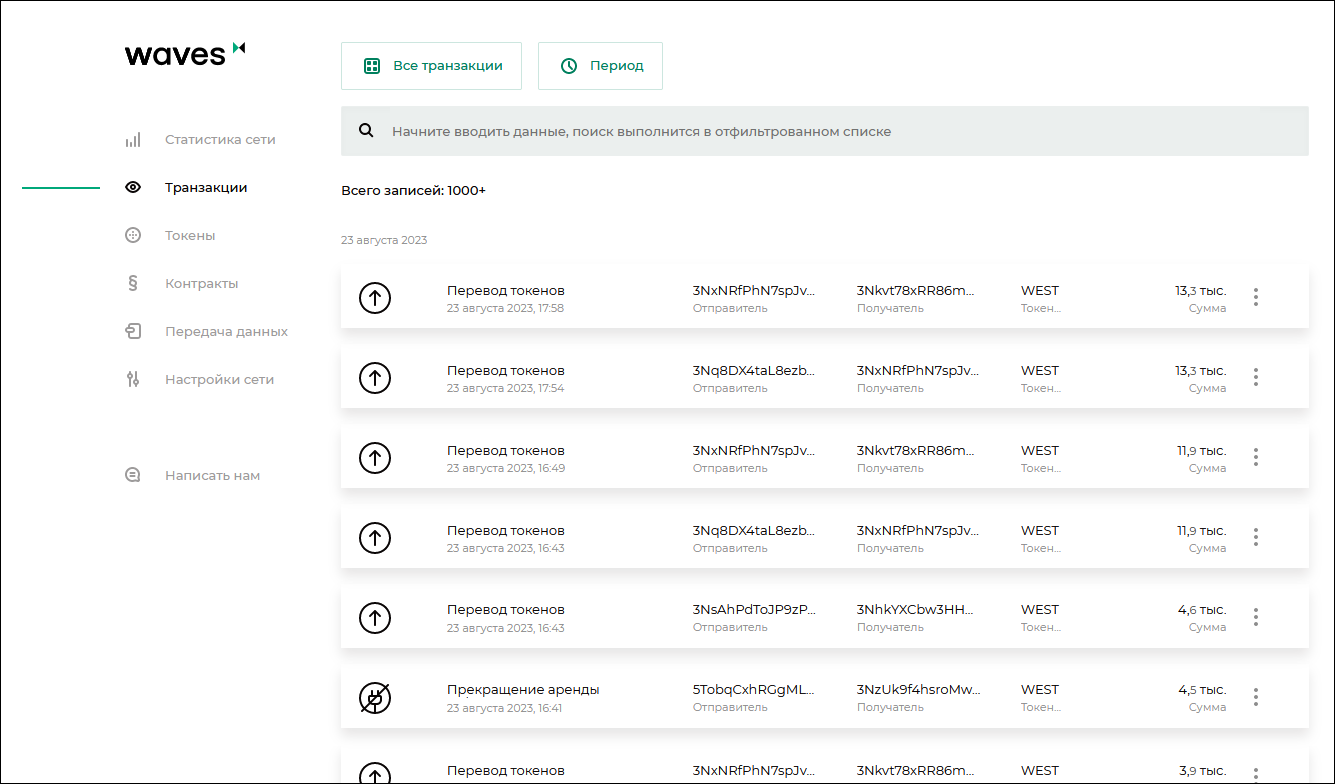Open the Все транзакции filter
This screenshot has height=784, width=1335.
[x=431, y=66]
